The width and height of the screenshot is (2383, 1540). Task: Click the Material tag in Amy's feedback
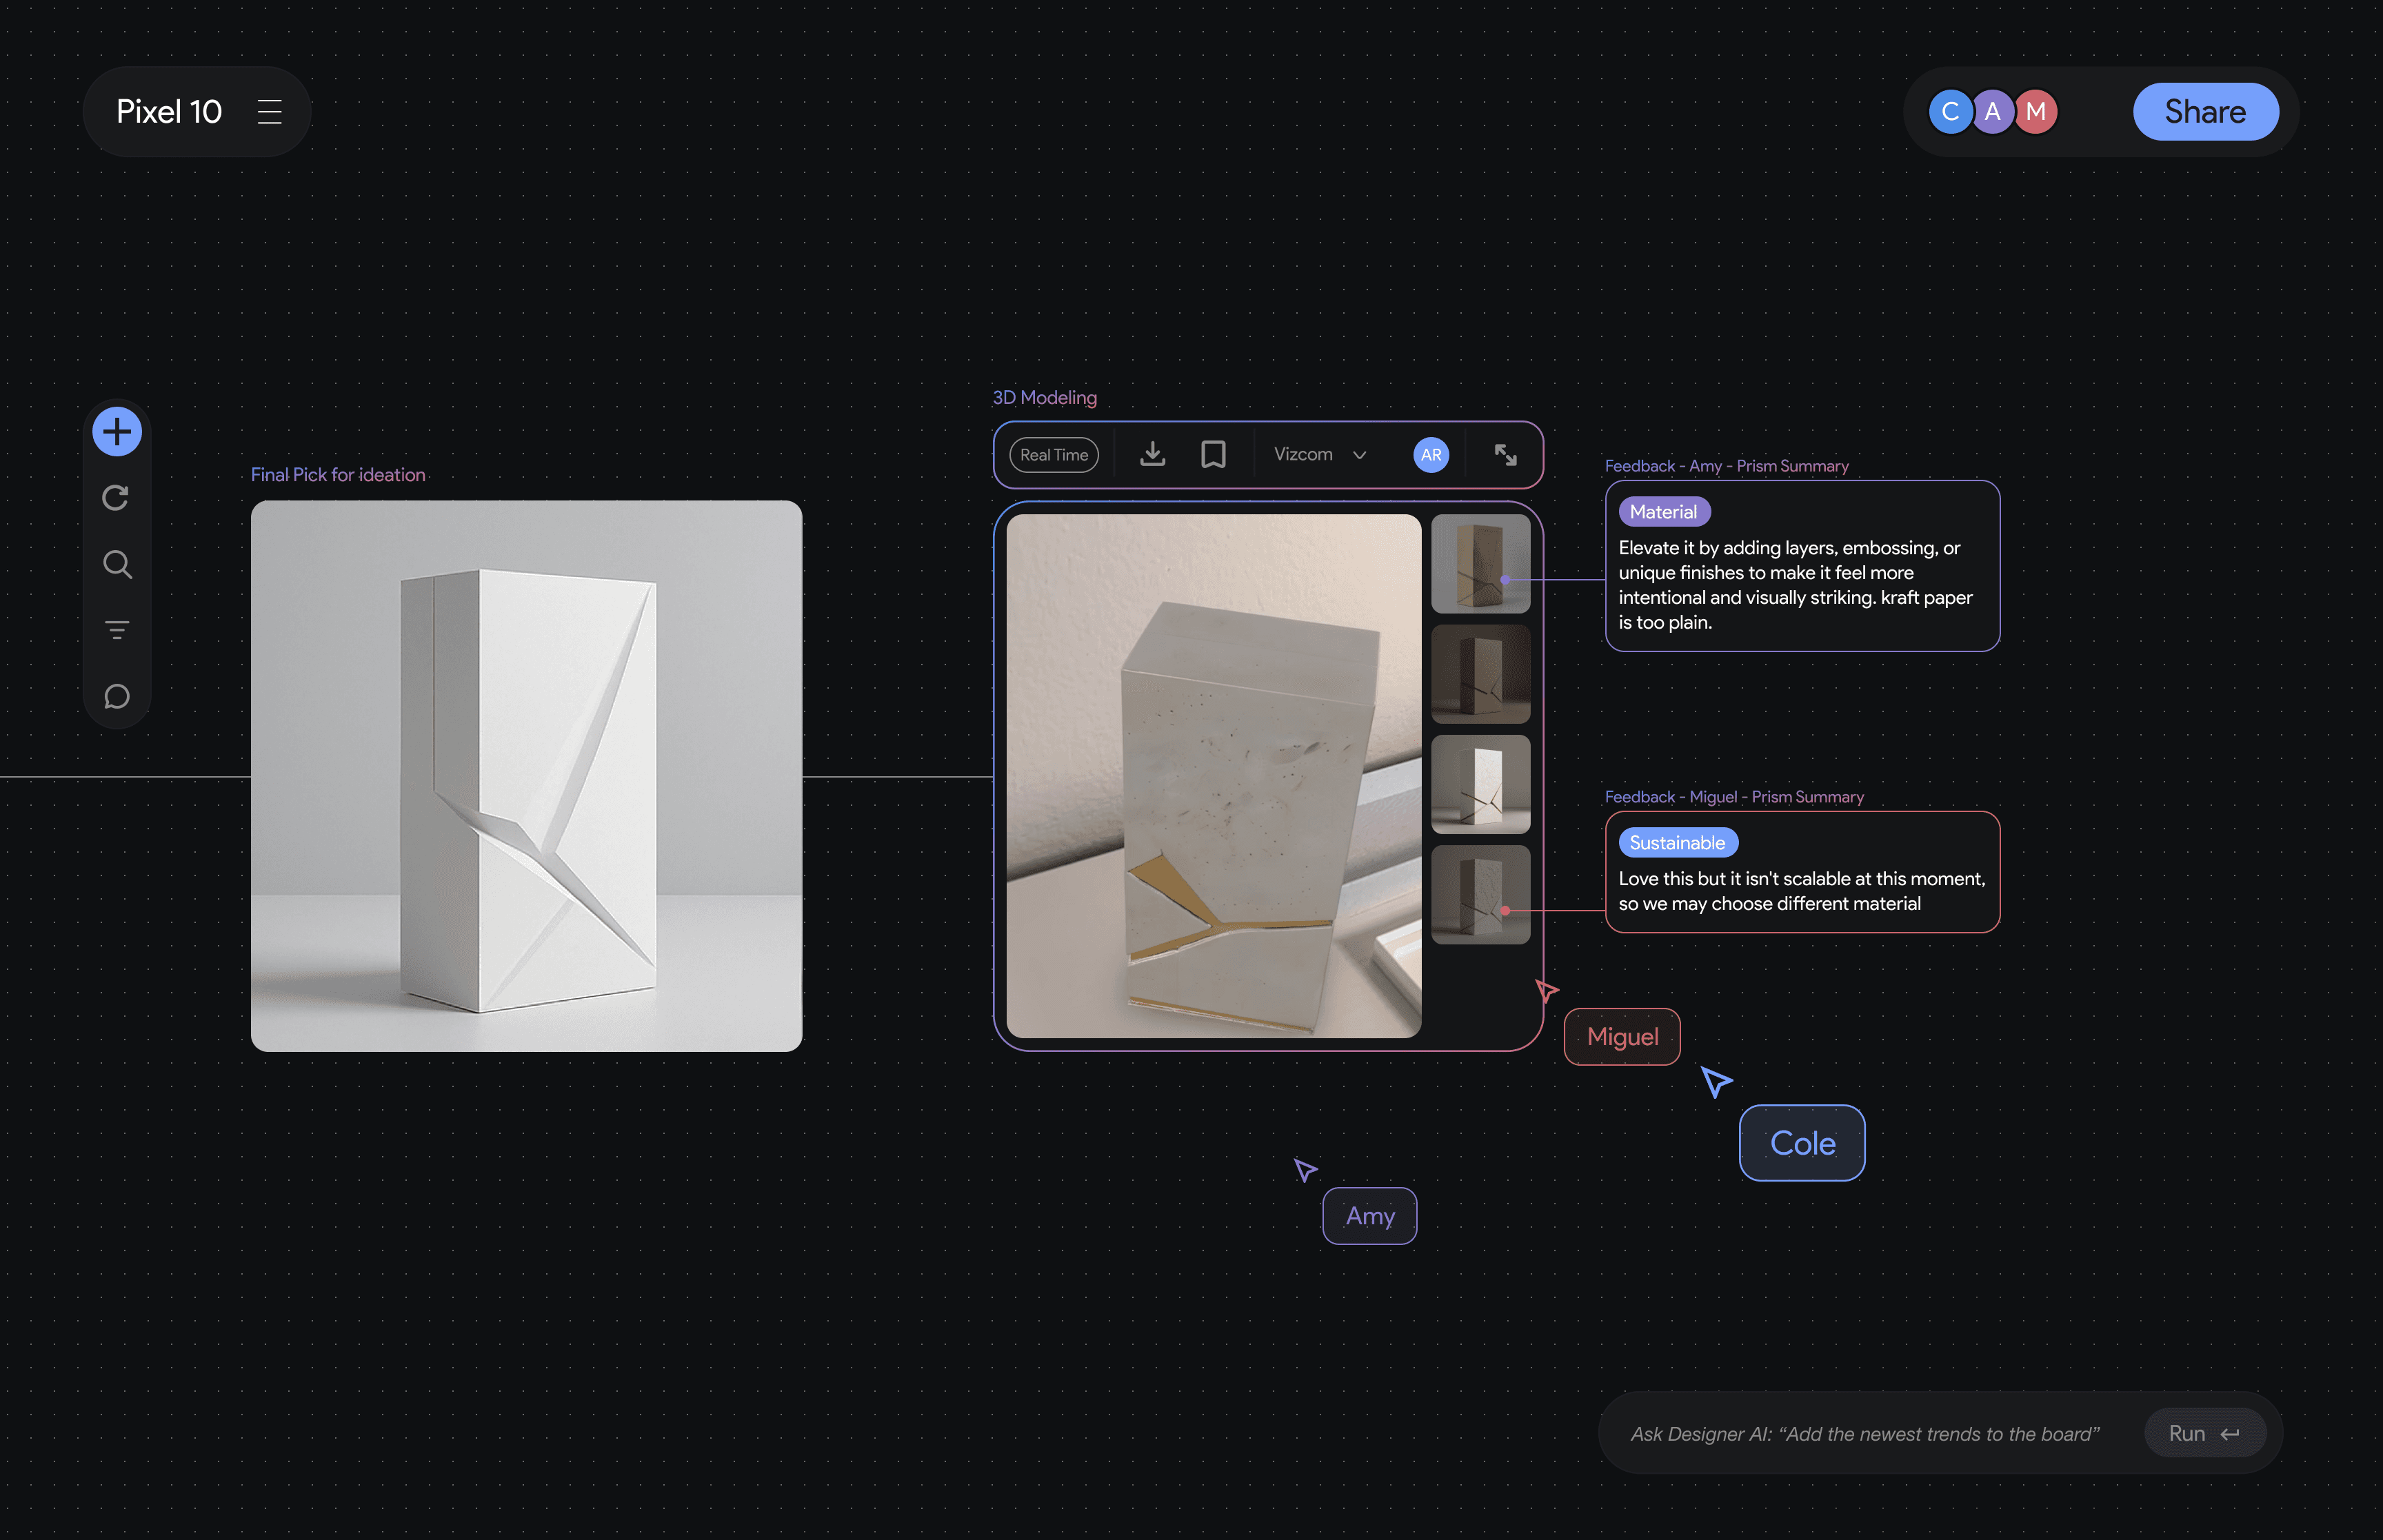pyautogui.click(x=1663, y=512)
